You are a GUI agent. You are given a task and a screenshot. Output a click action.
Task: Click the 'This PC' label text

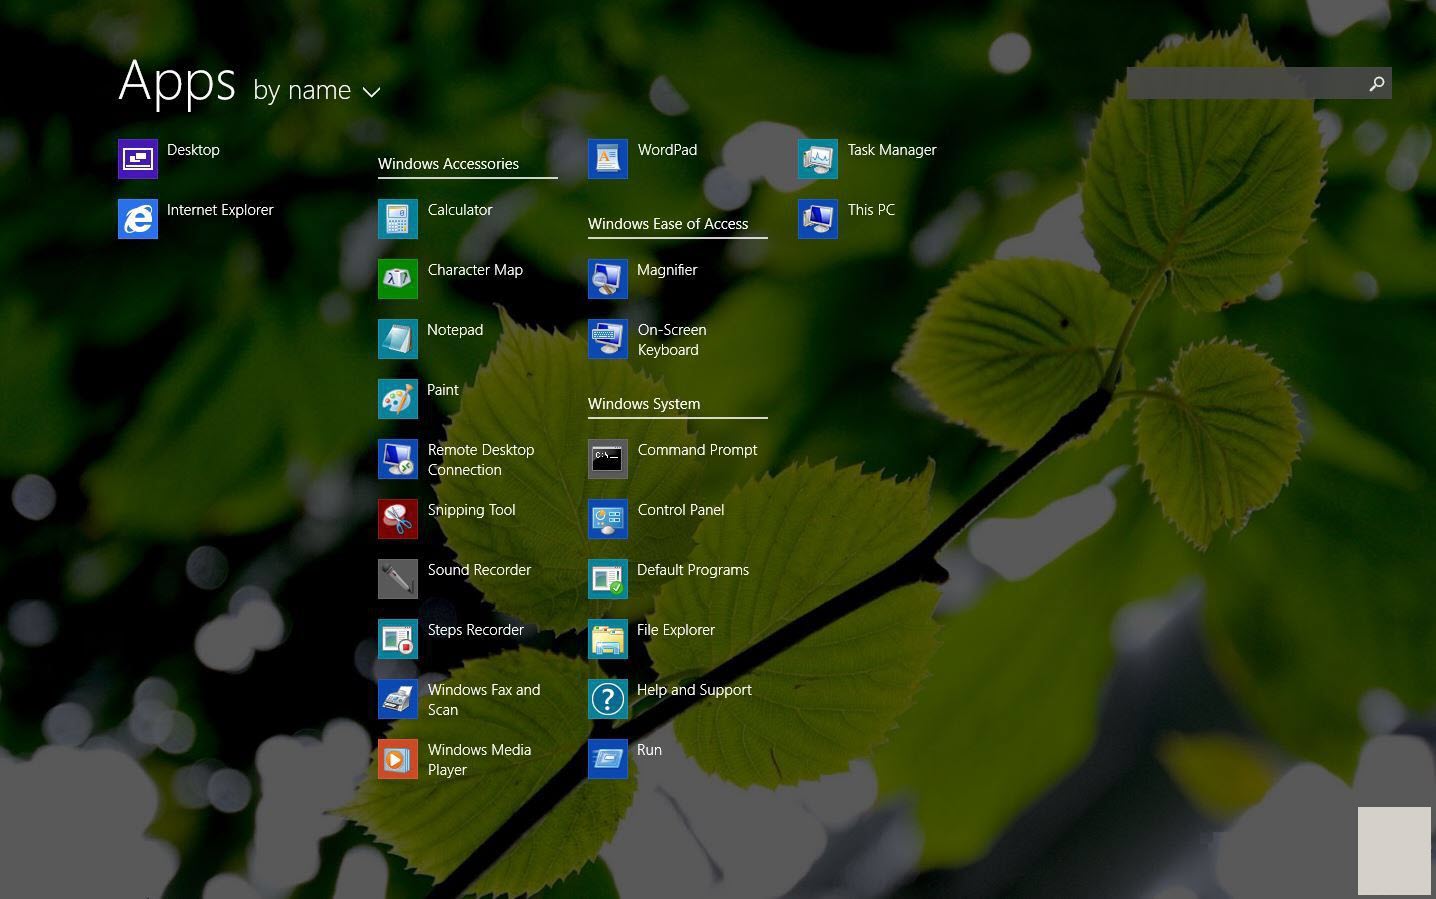pyautogui.click(x=871, y=210)
